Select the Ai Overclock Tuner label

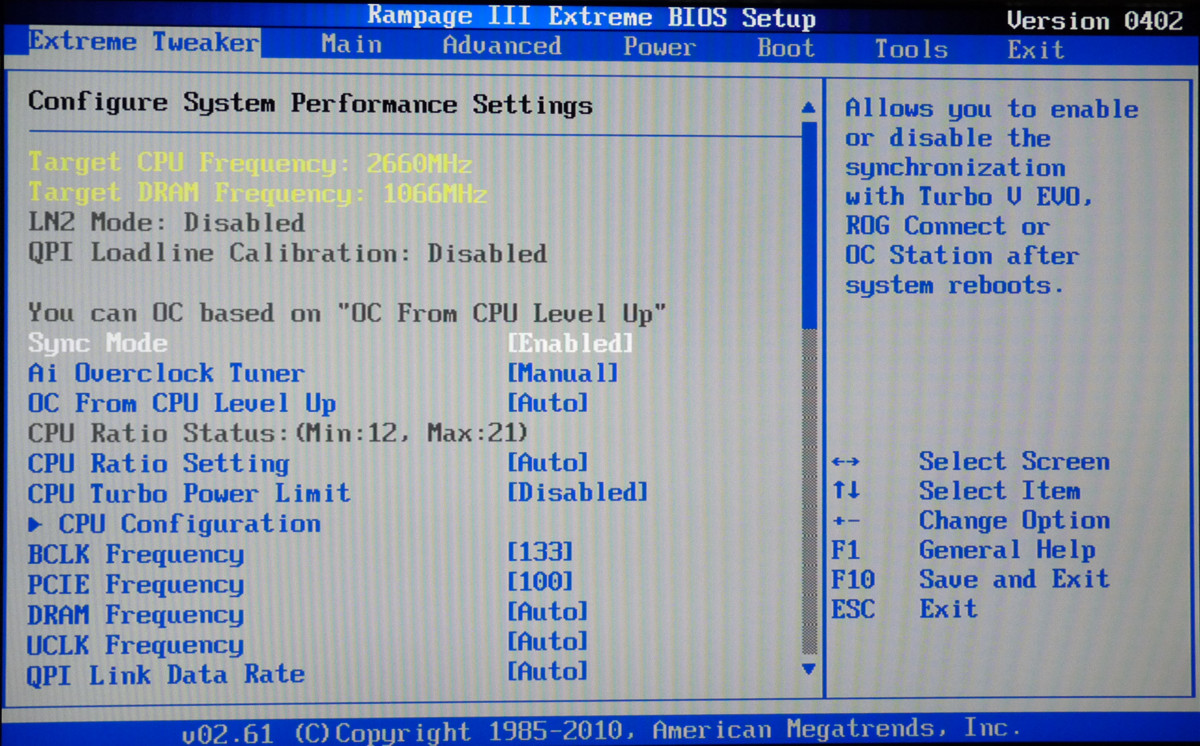click(x=166, y=374)
